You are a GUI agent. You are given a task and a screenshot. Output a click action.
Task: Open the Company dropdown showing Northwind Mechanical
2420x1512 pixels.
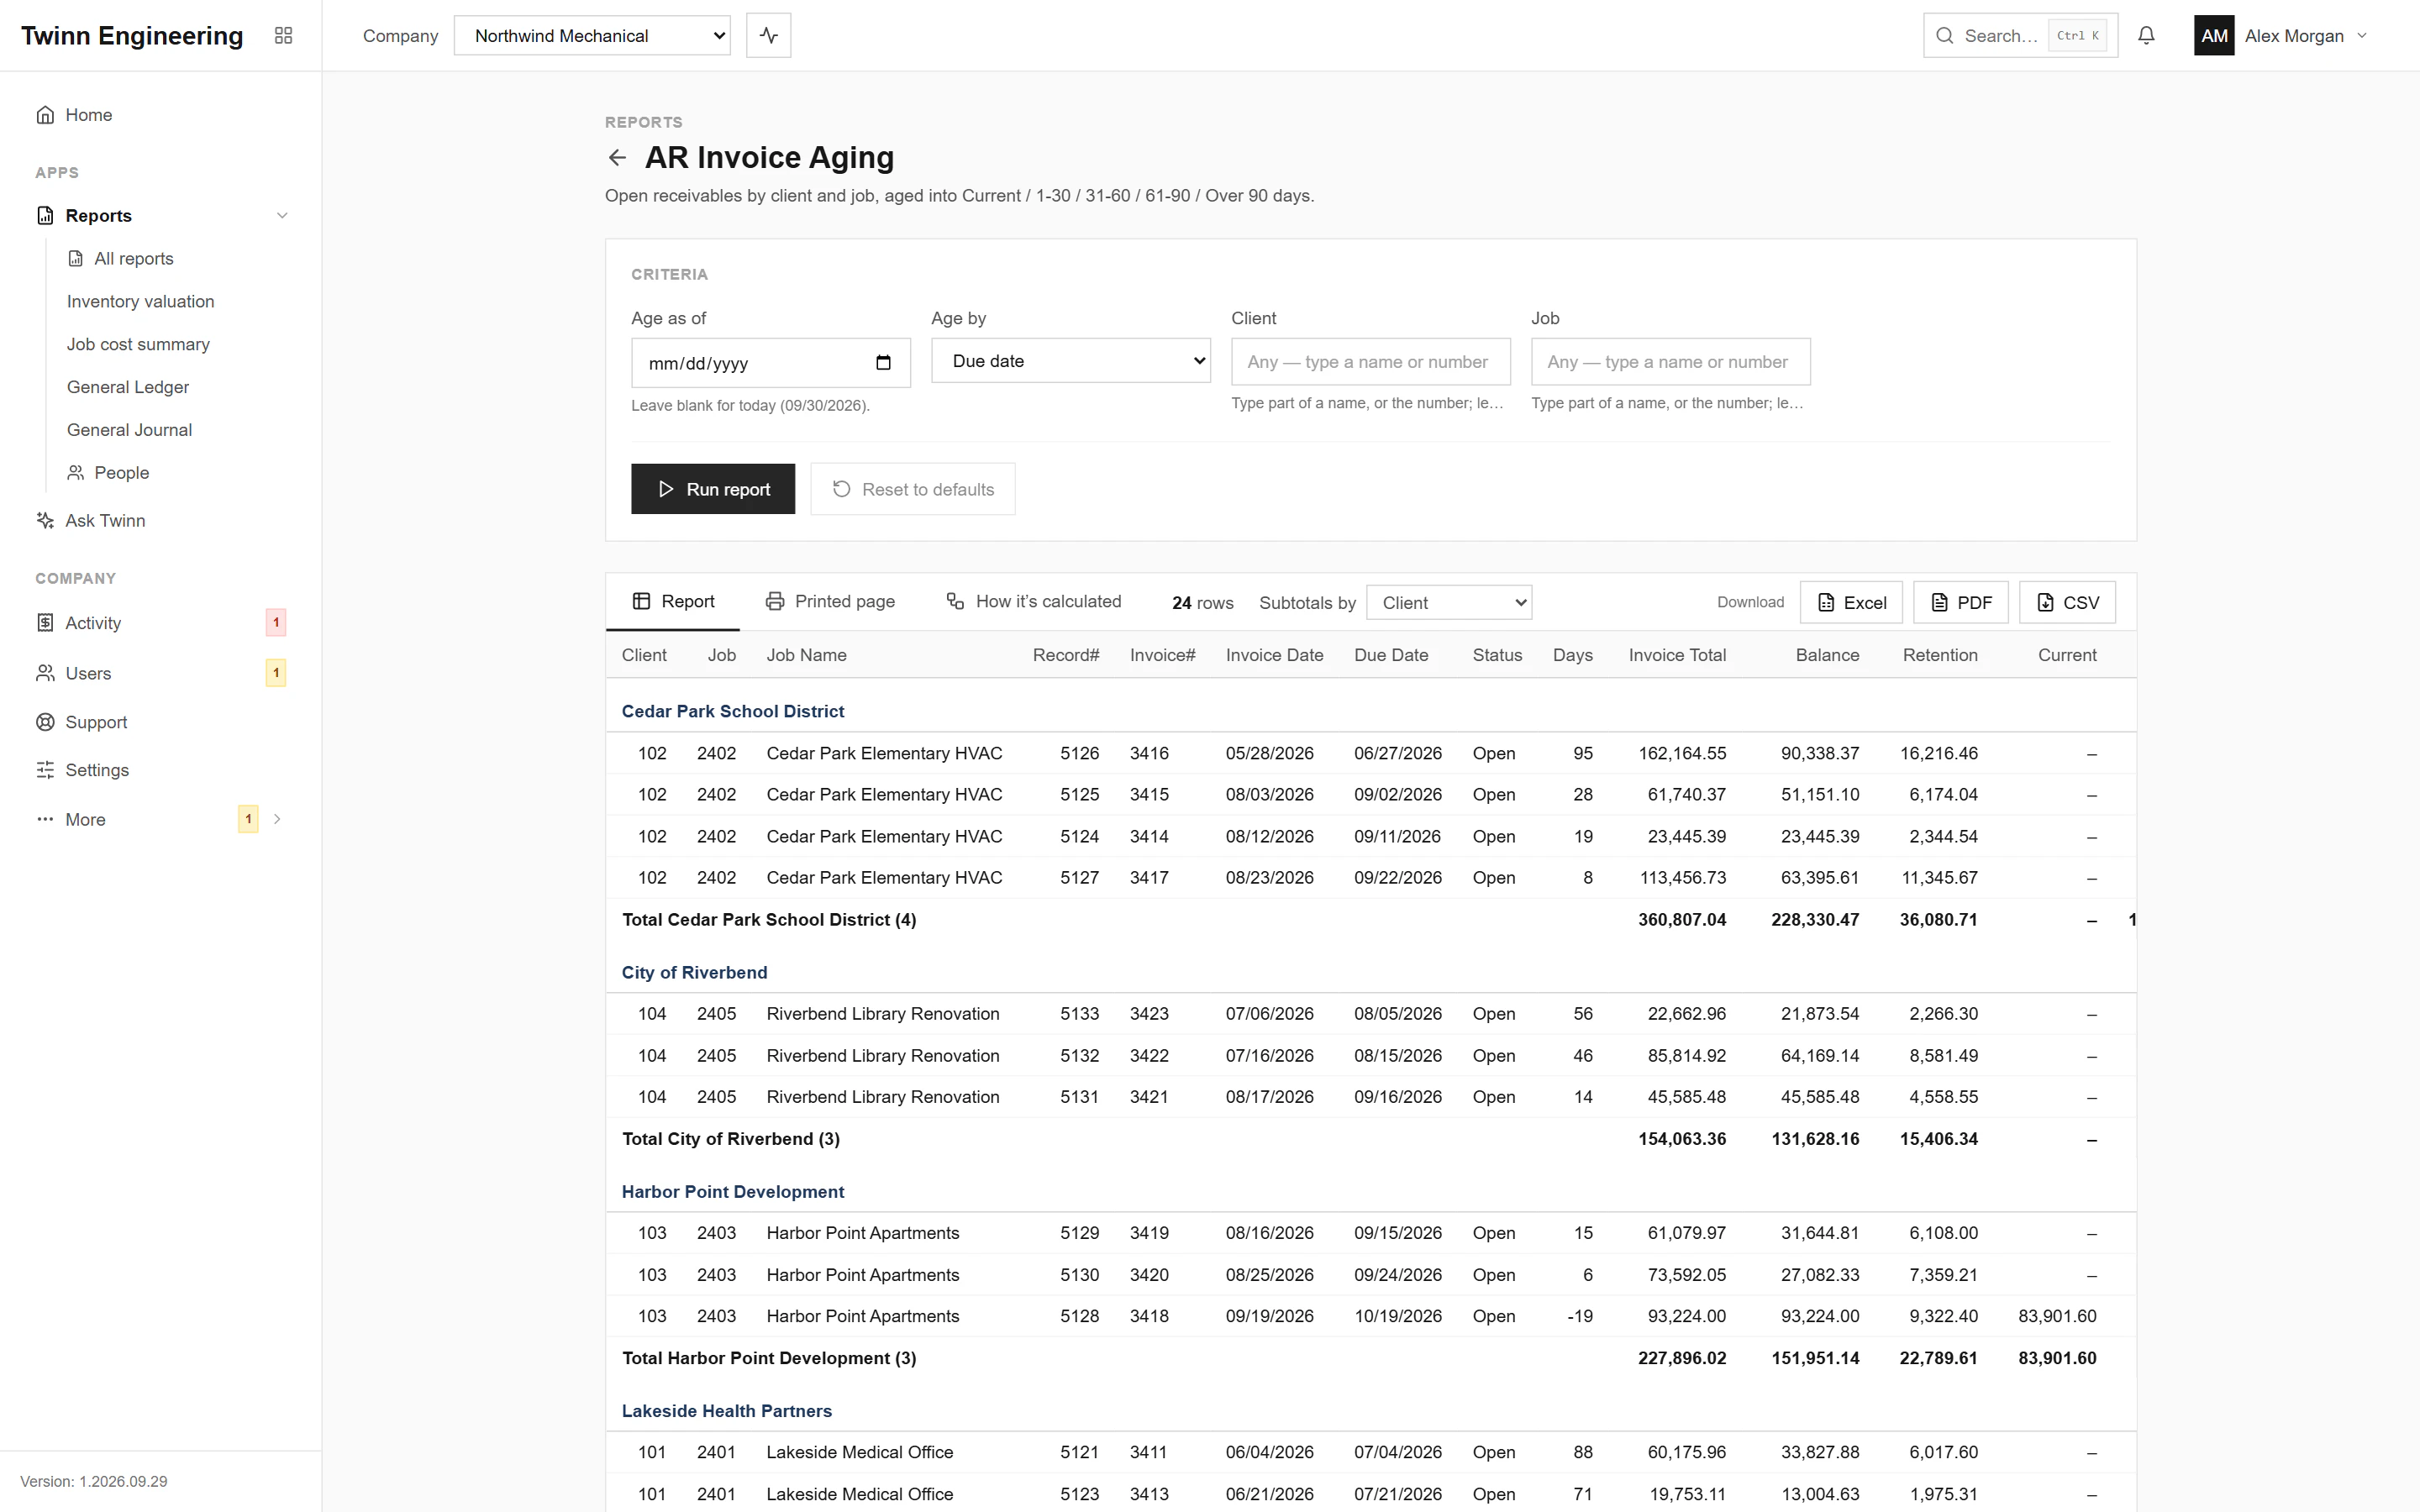point(592,35)
